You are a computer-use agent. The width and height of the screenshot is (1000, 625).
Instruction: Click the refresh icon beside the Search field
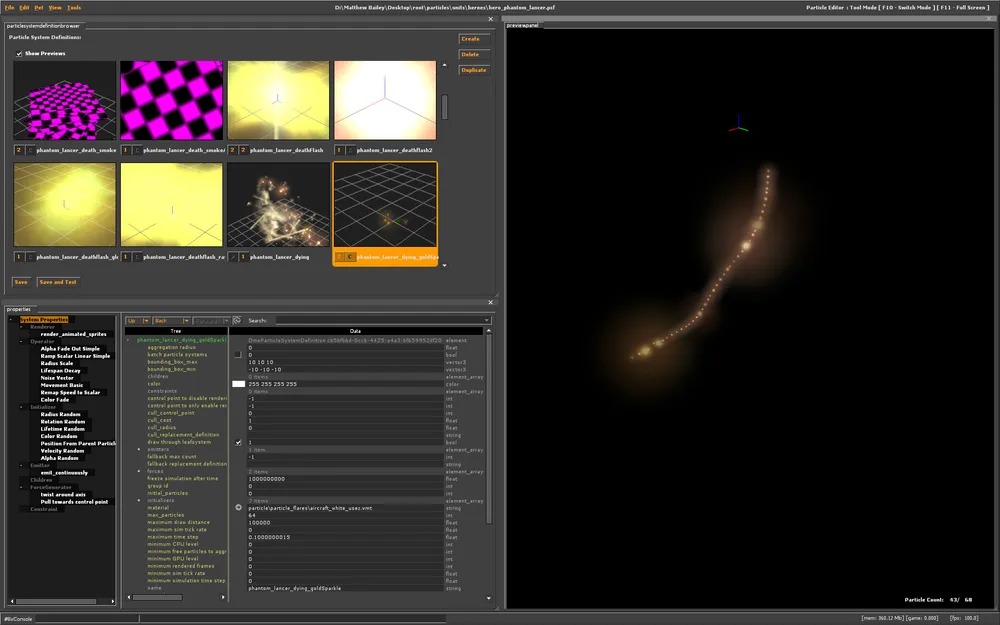(x=237, y=320)
